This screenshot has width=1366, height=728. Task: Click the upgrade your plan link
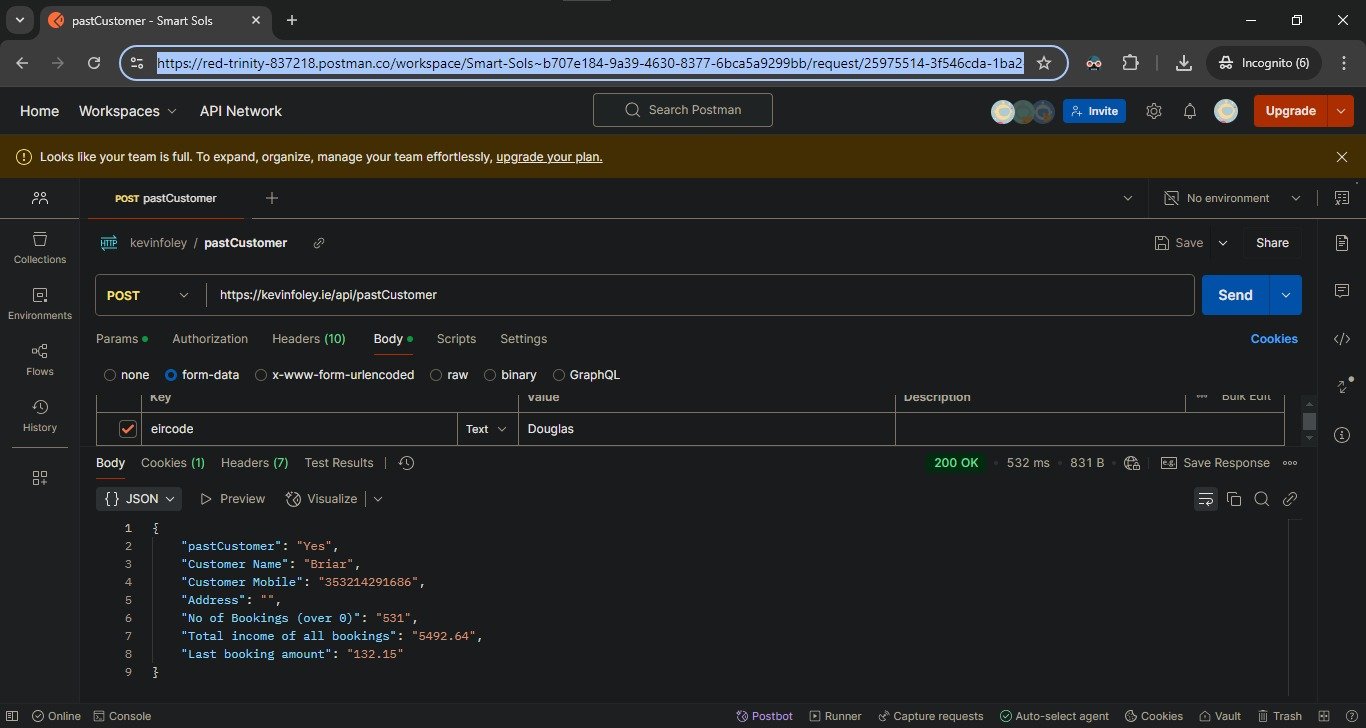[x=549, y=157]
